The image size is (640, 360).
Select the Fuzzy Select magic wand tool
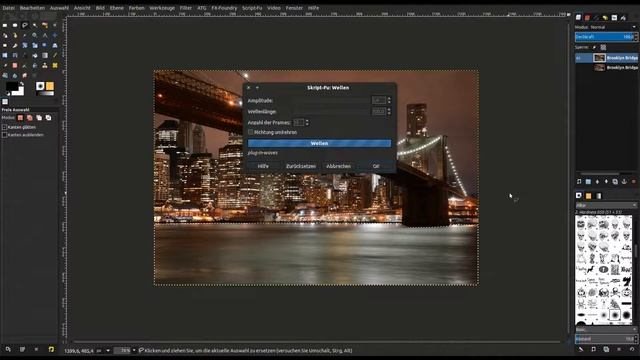tap(35, 25)
